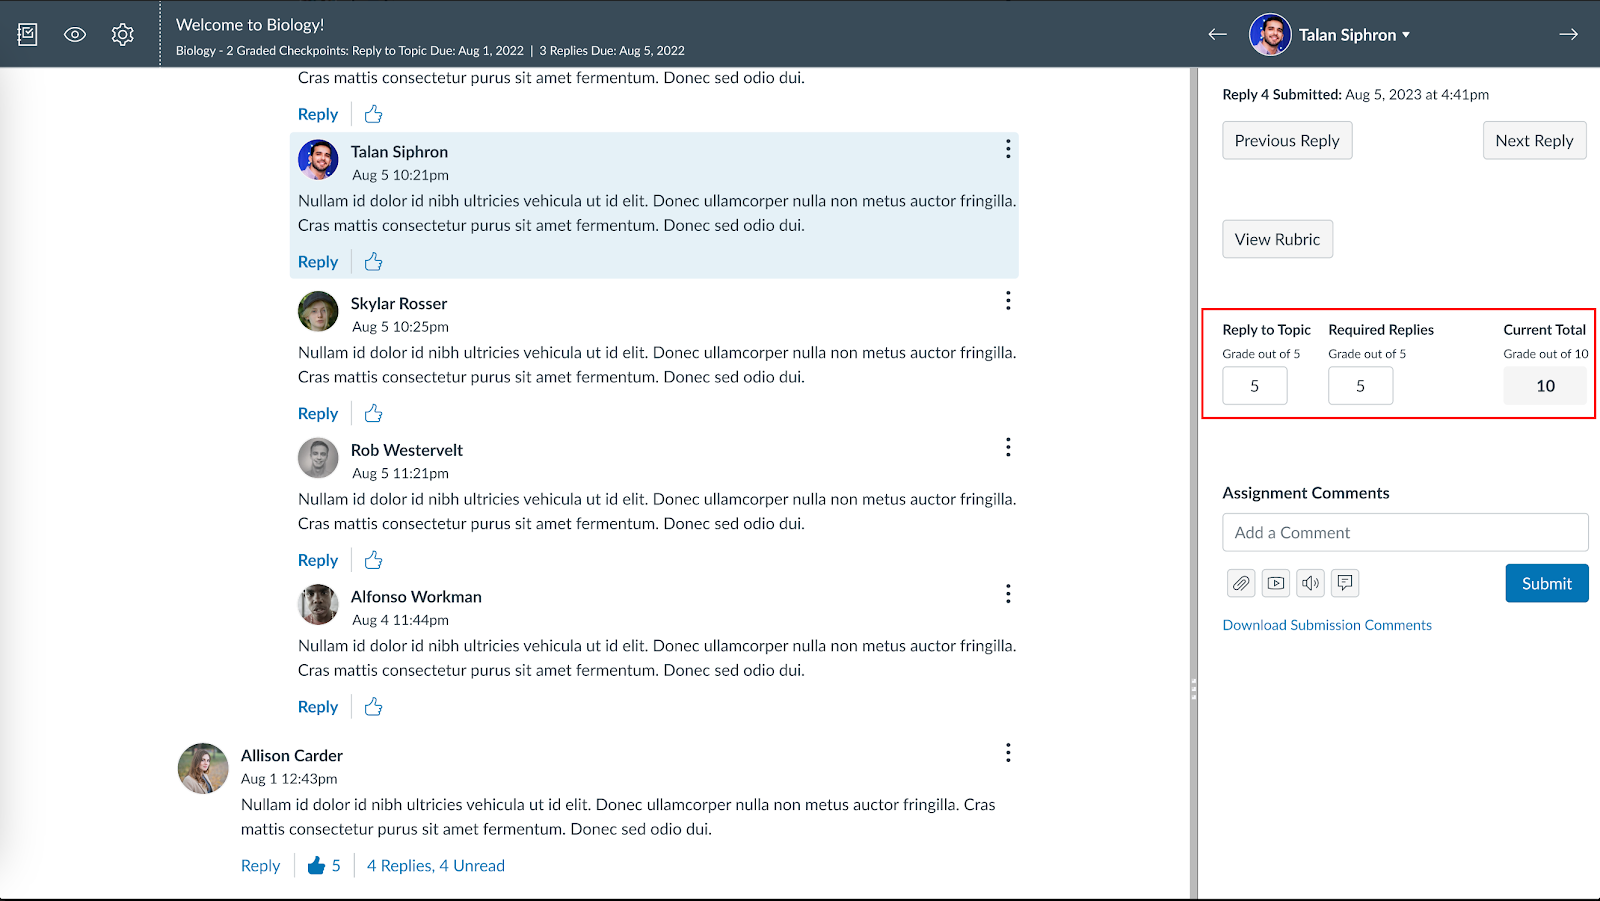The height and width of the screenshot is (901, 1600).
Task: Click Talan Siphron's avatar in the header
Action: click(1270, 35)
